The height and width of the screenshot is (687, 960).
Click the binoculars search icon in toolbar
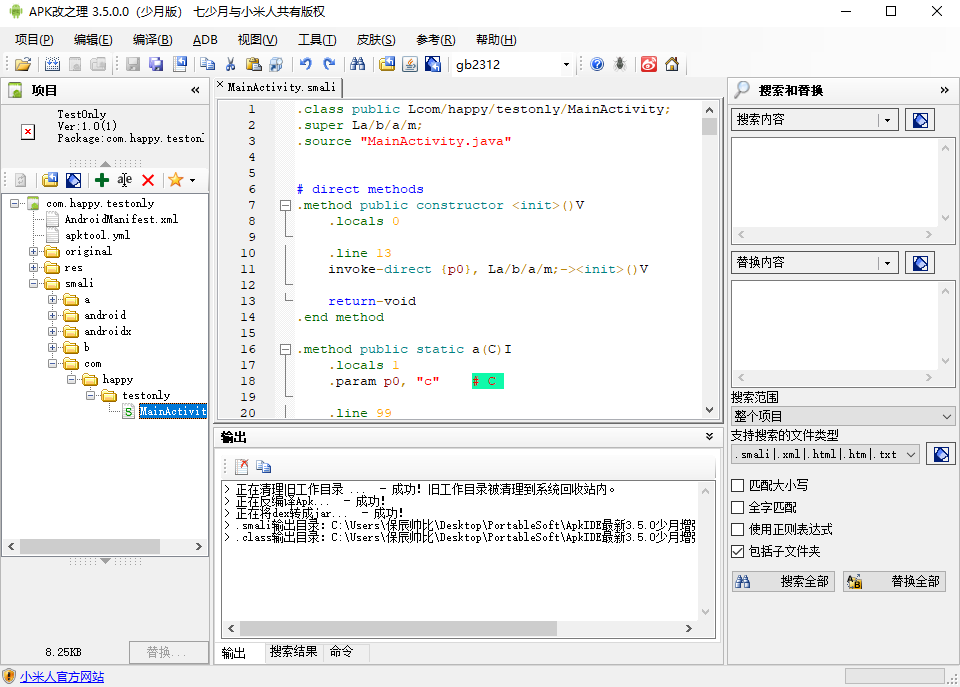[358, 65]
